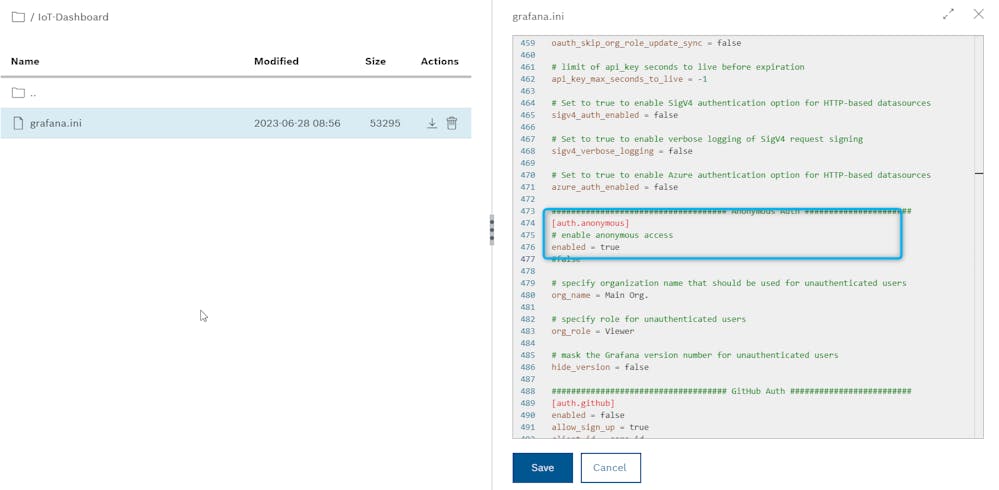
Task: Delete grafana.ini using the trash icon
Action: pyautogui.click(x=452, y=123)
